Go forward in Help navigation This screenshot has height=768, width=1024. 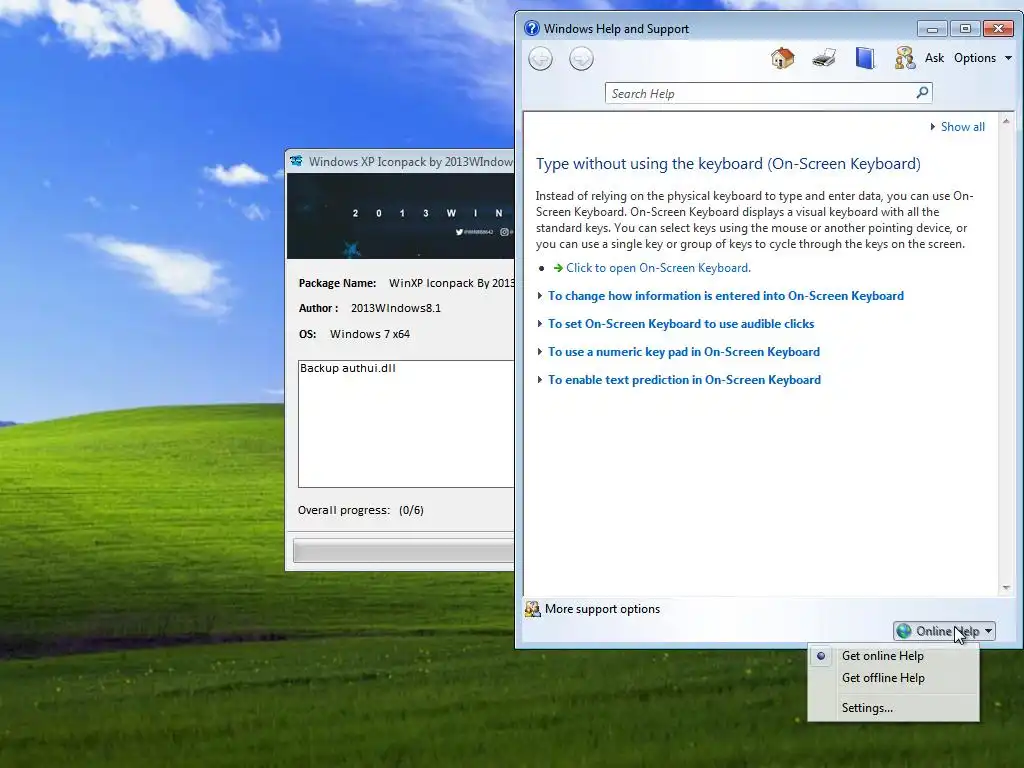pyautogui.click(x=581, y=59)
